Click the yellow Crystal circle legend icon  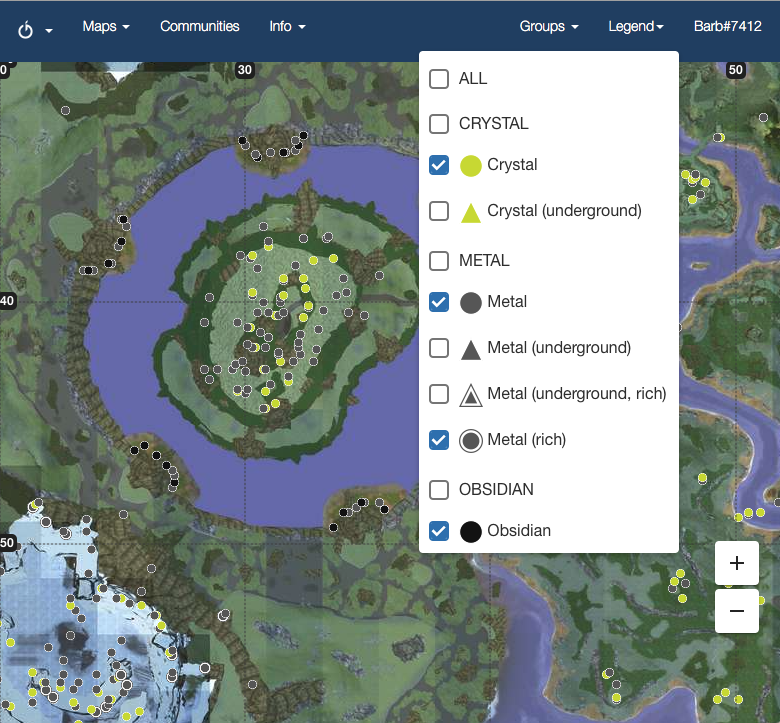click(x=471, y=166)
